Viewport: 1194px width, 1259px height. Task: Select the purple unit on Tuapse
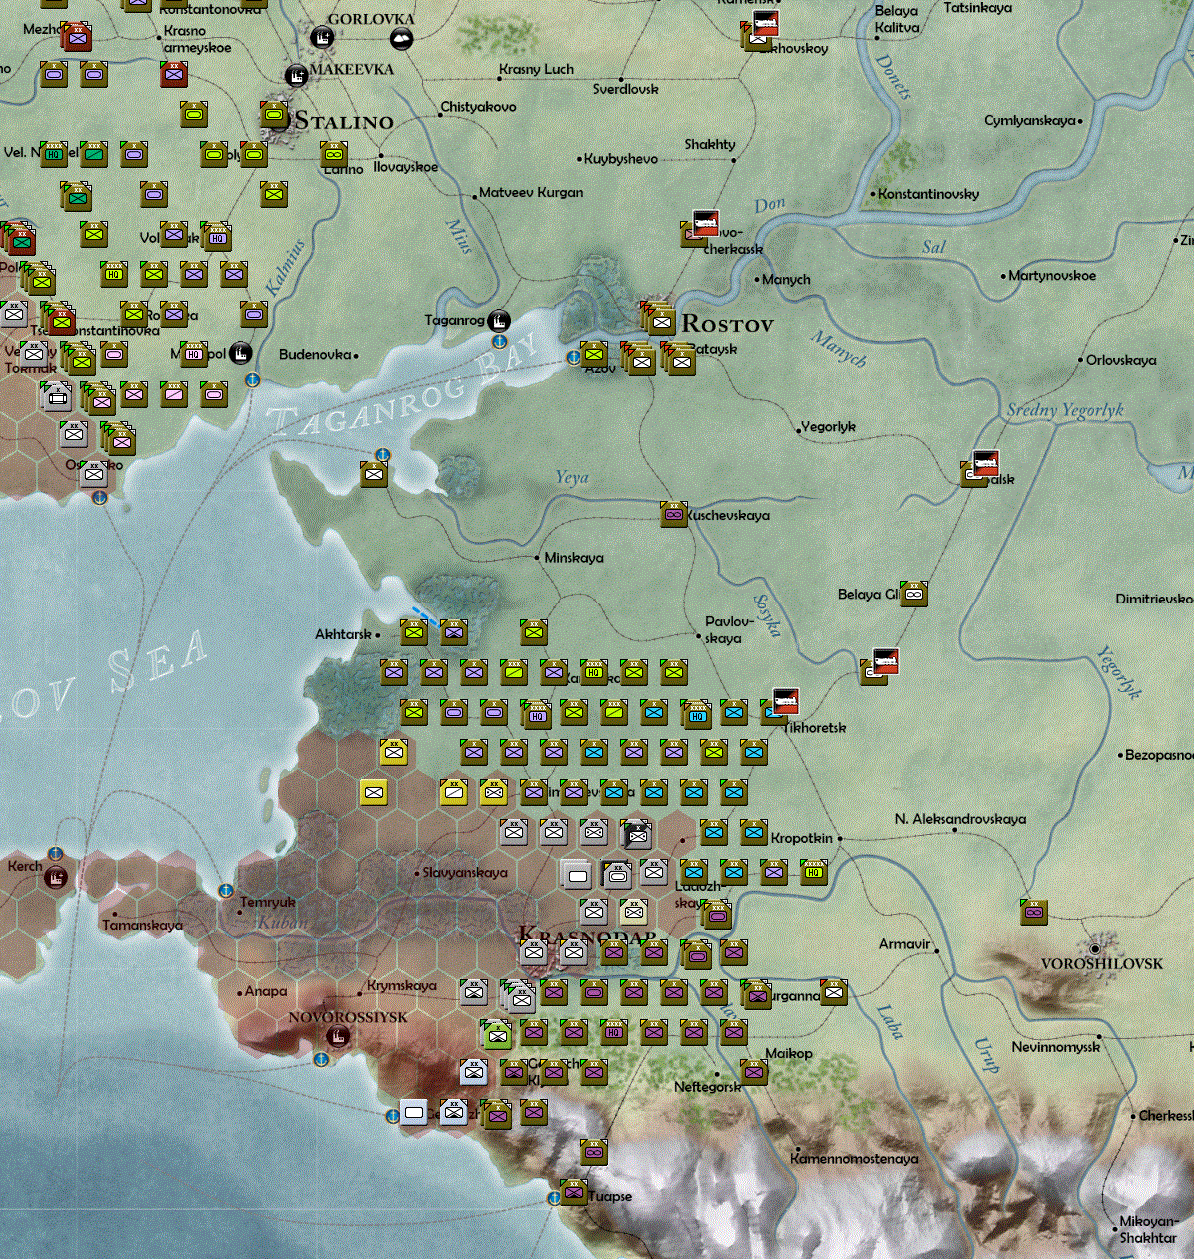pyautogui.click(x=574, y=1191)
